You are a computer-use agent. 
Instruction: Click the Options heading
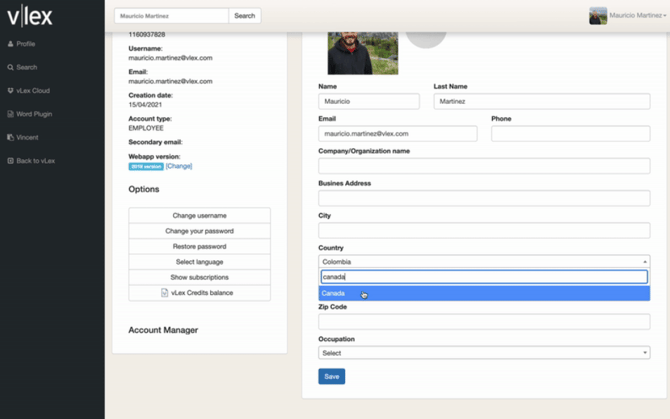click(x=144, y=189)
